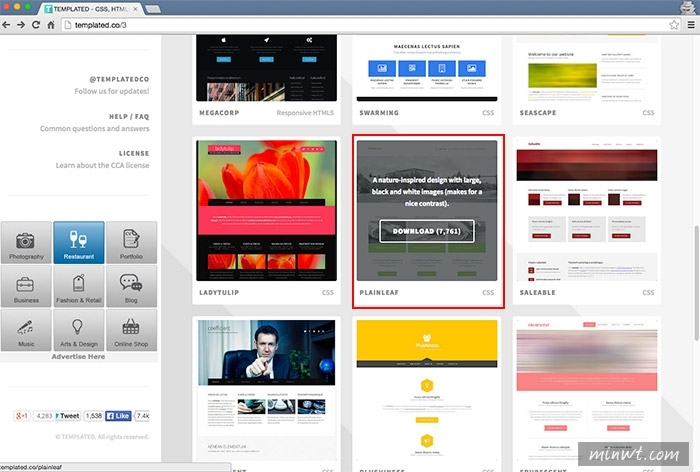This screenshot has height=472, width=700.
Task: Open the Business category tile
Action: 26,286
